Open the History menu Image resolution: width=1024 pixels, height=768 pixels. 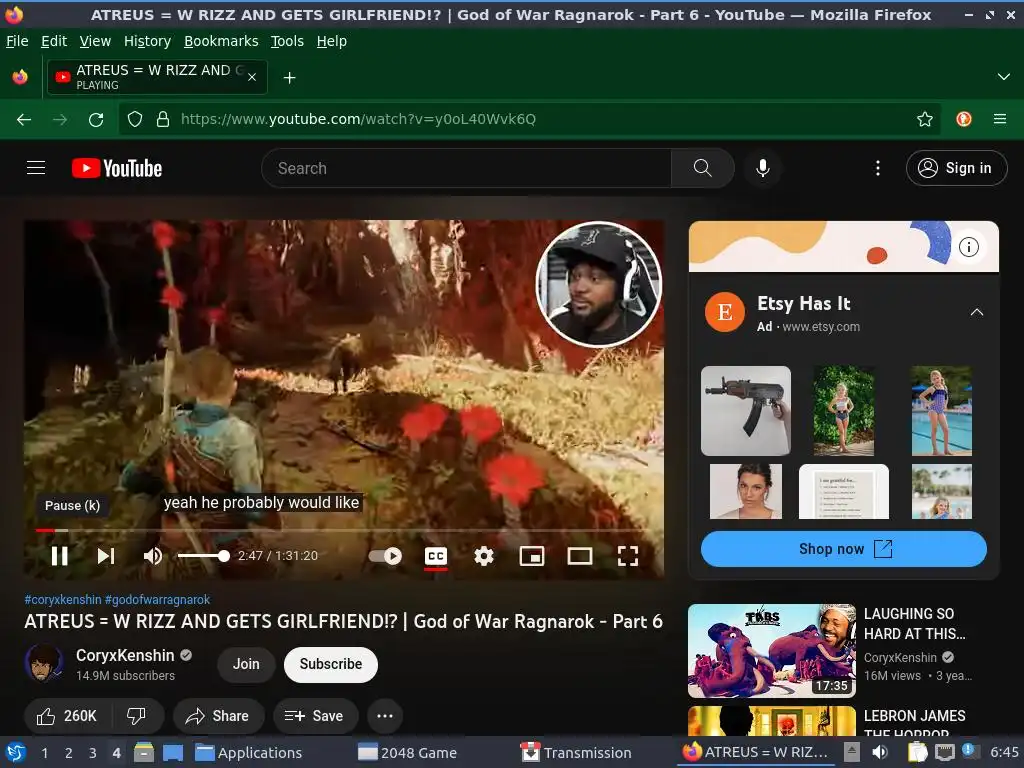tap(148, 41)
